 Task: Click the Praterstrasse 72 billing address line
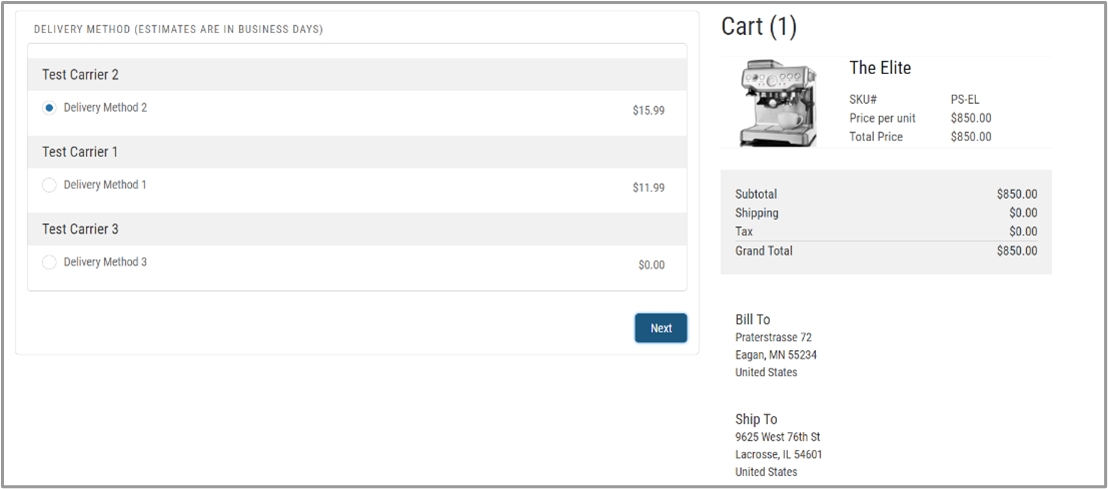tap(773, 338)
